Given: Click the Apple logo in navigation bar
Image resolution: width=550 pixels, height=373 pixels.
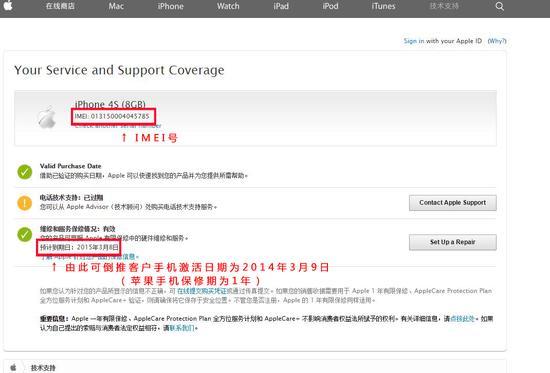Looking at the screenshot, I should click(x=8, y=6).
